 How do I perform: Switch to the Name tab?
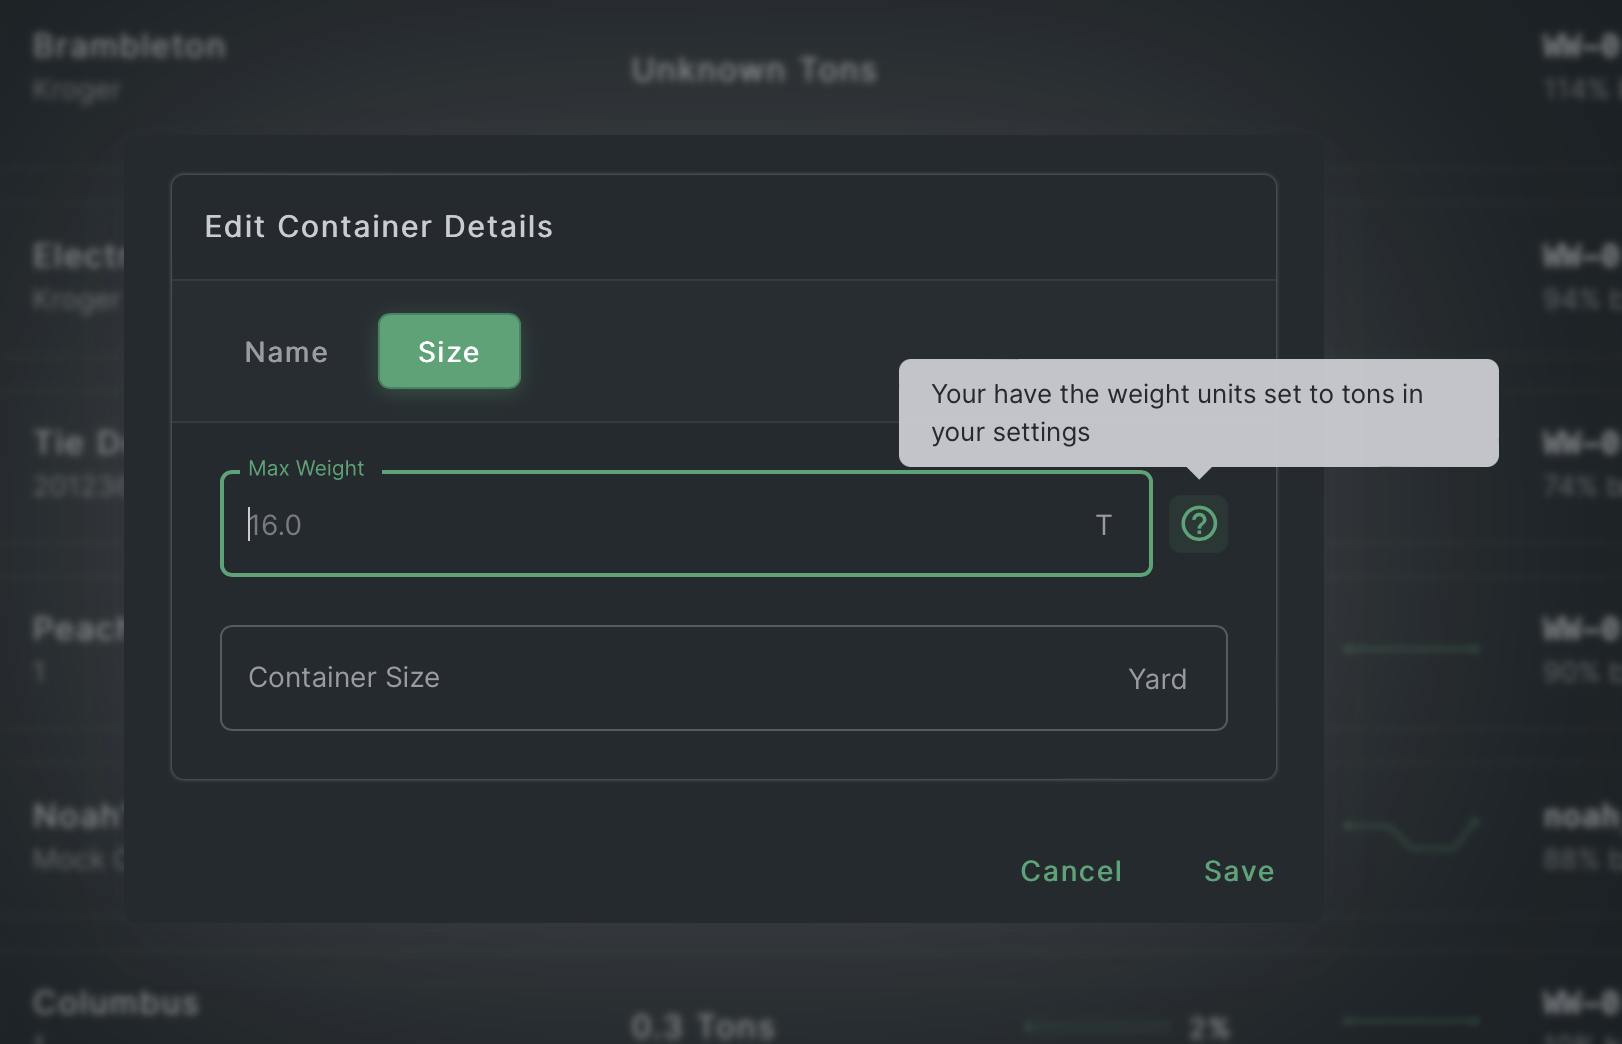pyautogui.click(x=286, y=352)
